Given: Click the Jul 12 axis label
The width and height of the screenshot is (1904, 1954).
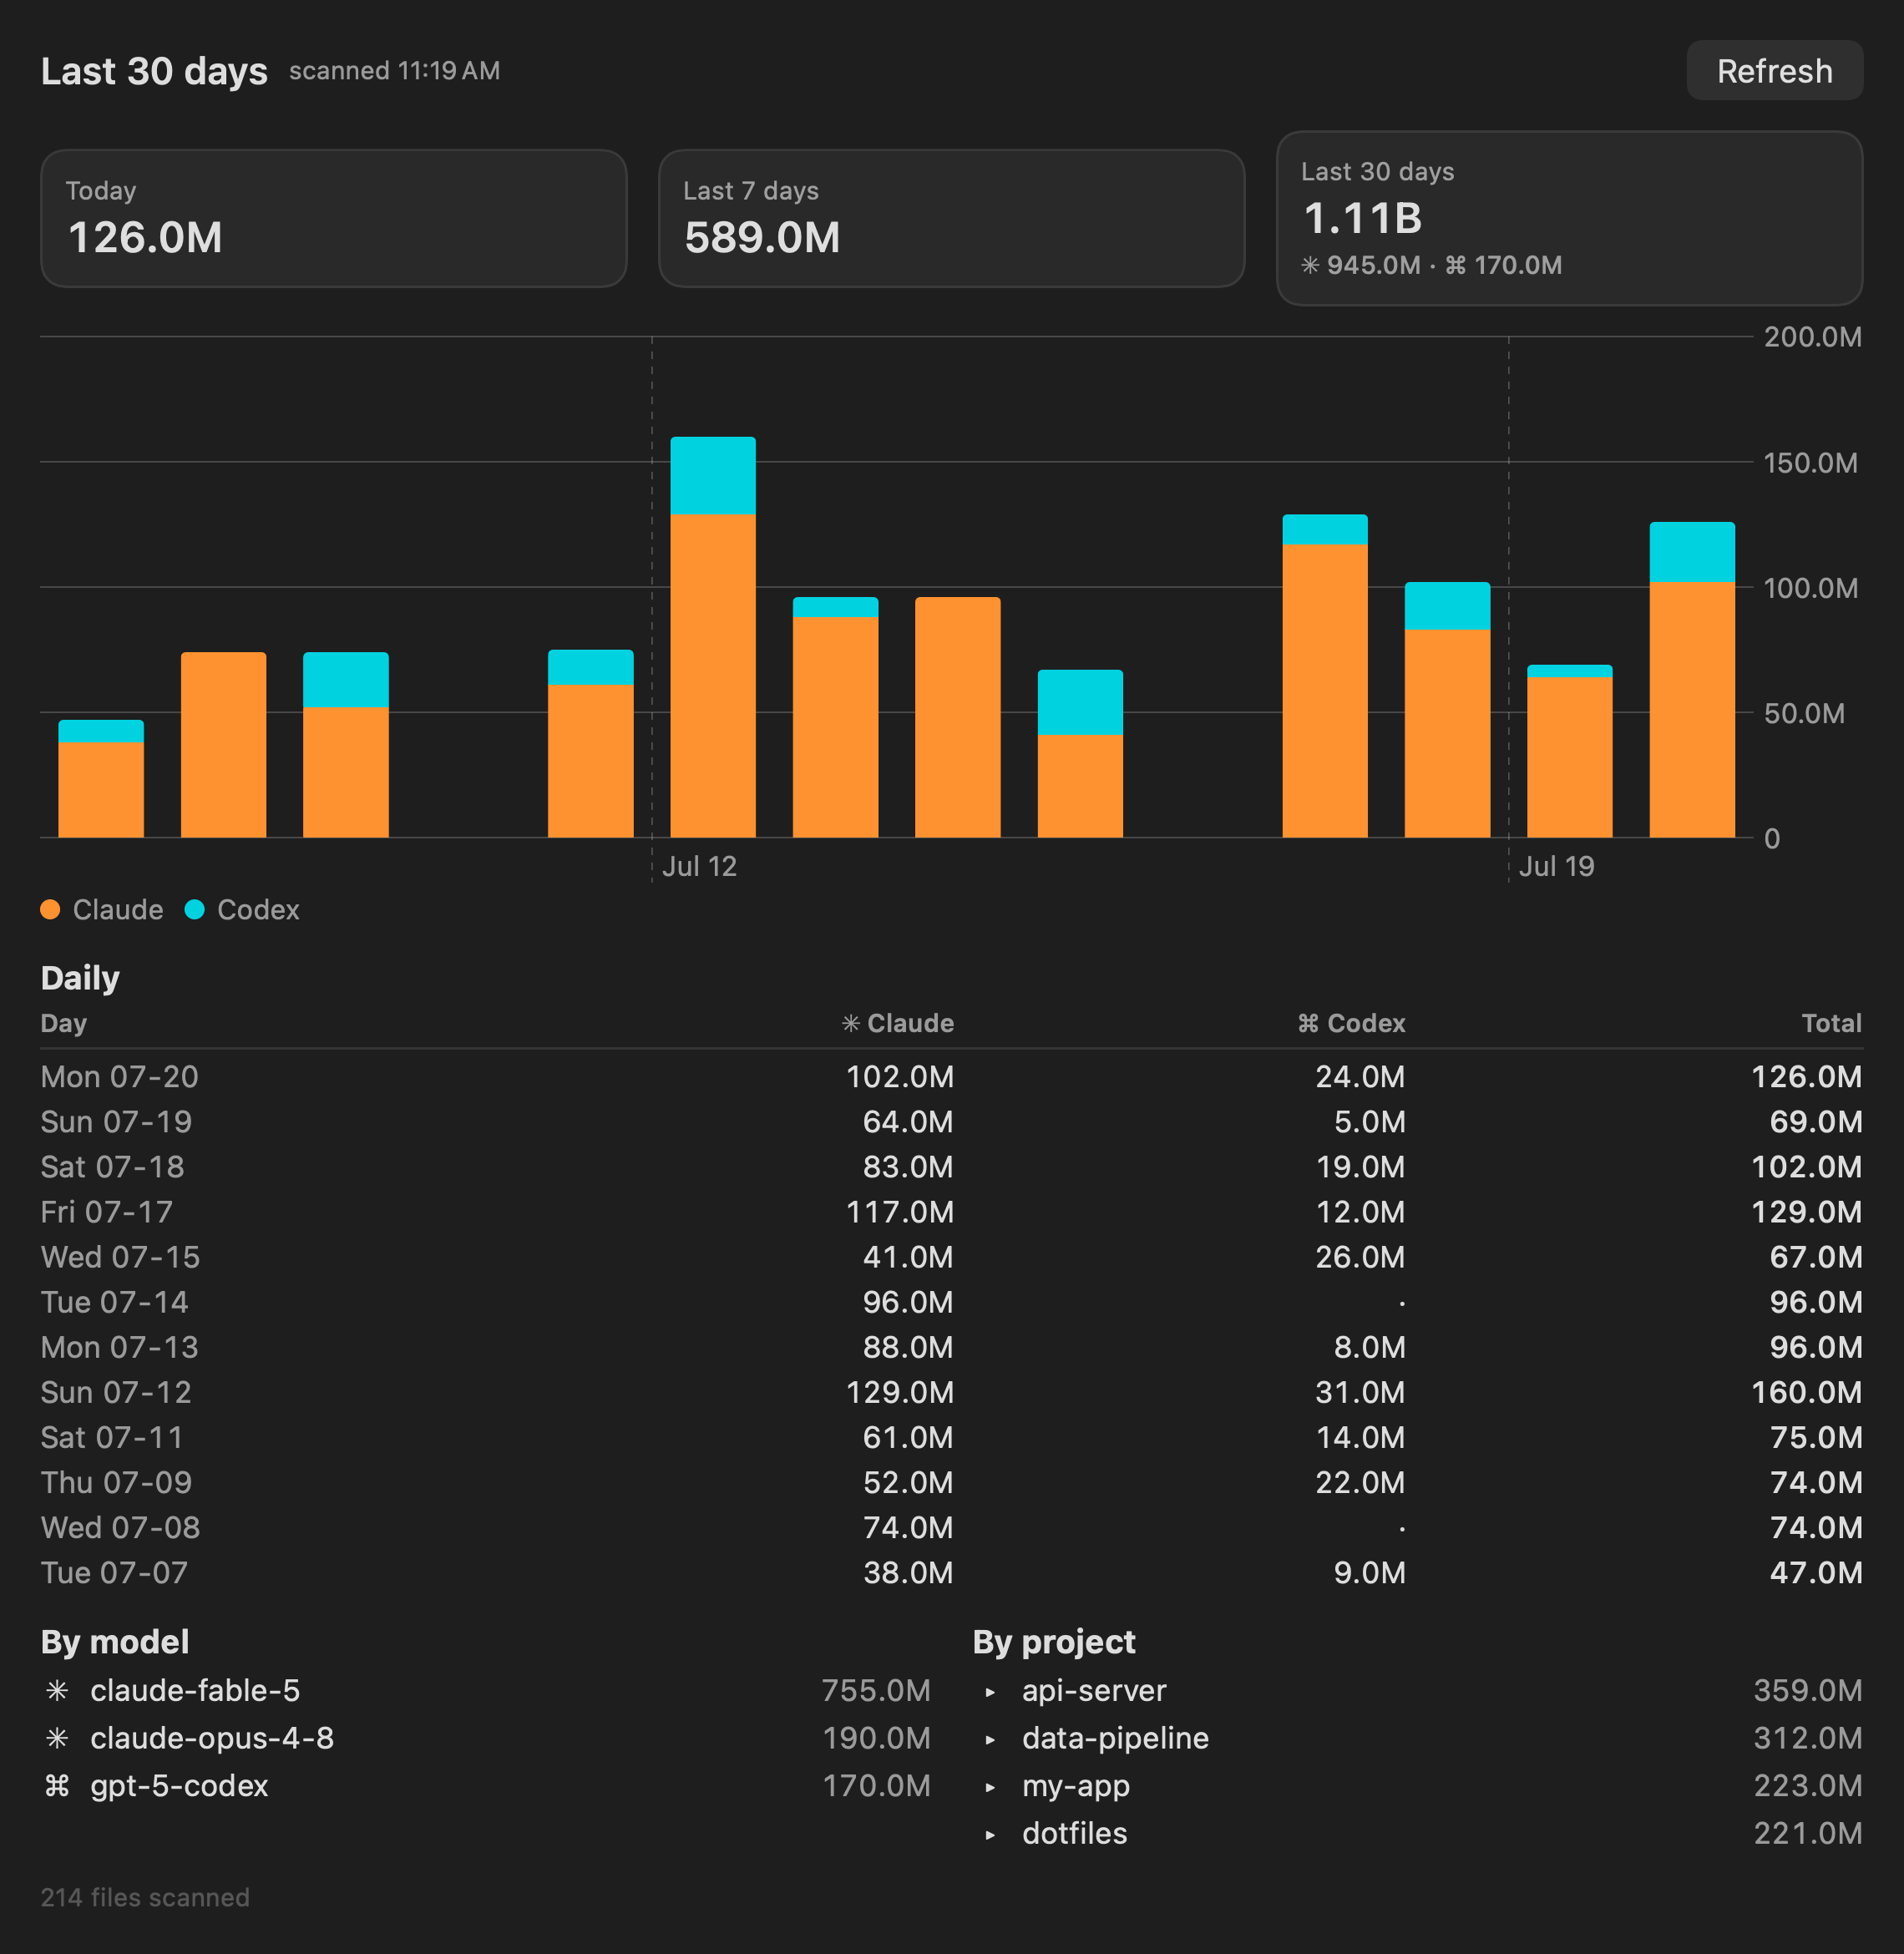Looking at the screenshot, I should (x=699, y=866).
